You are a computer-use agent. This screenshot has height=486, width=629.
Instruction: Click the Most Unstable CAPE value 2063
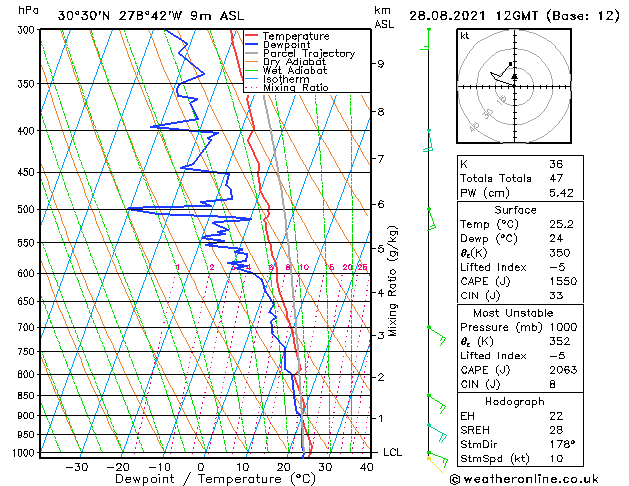563,370
